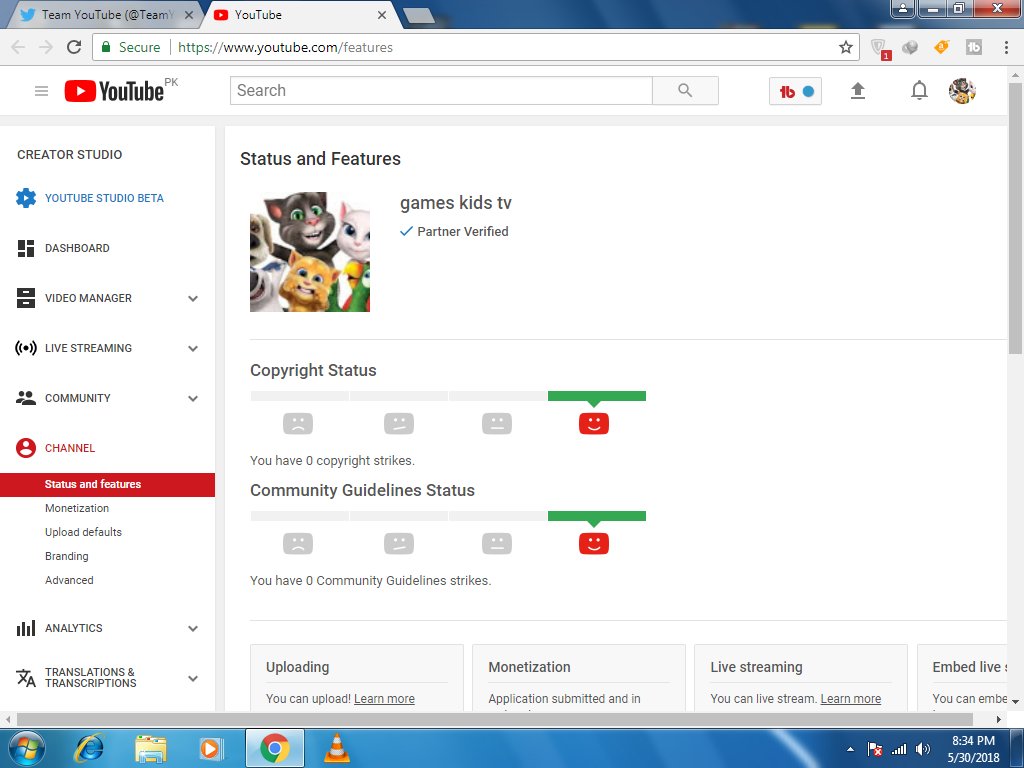The height and width of the screenshot is (768, 1024).
Task: Open the hamburger guide menu
Action: coord(41,91)
